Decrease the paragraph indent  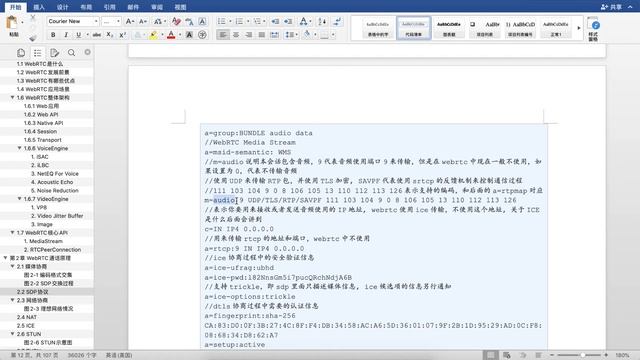point(275,21)
